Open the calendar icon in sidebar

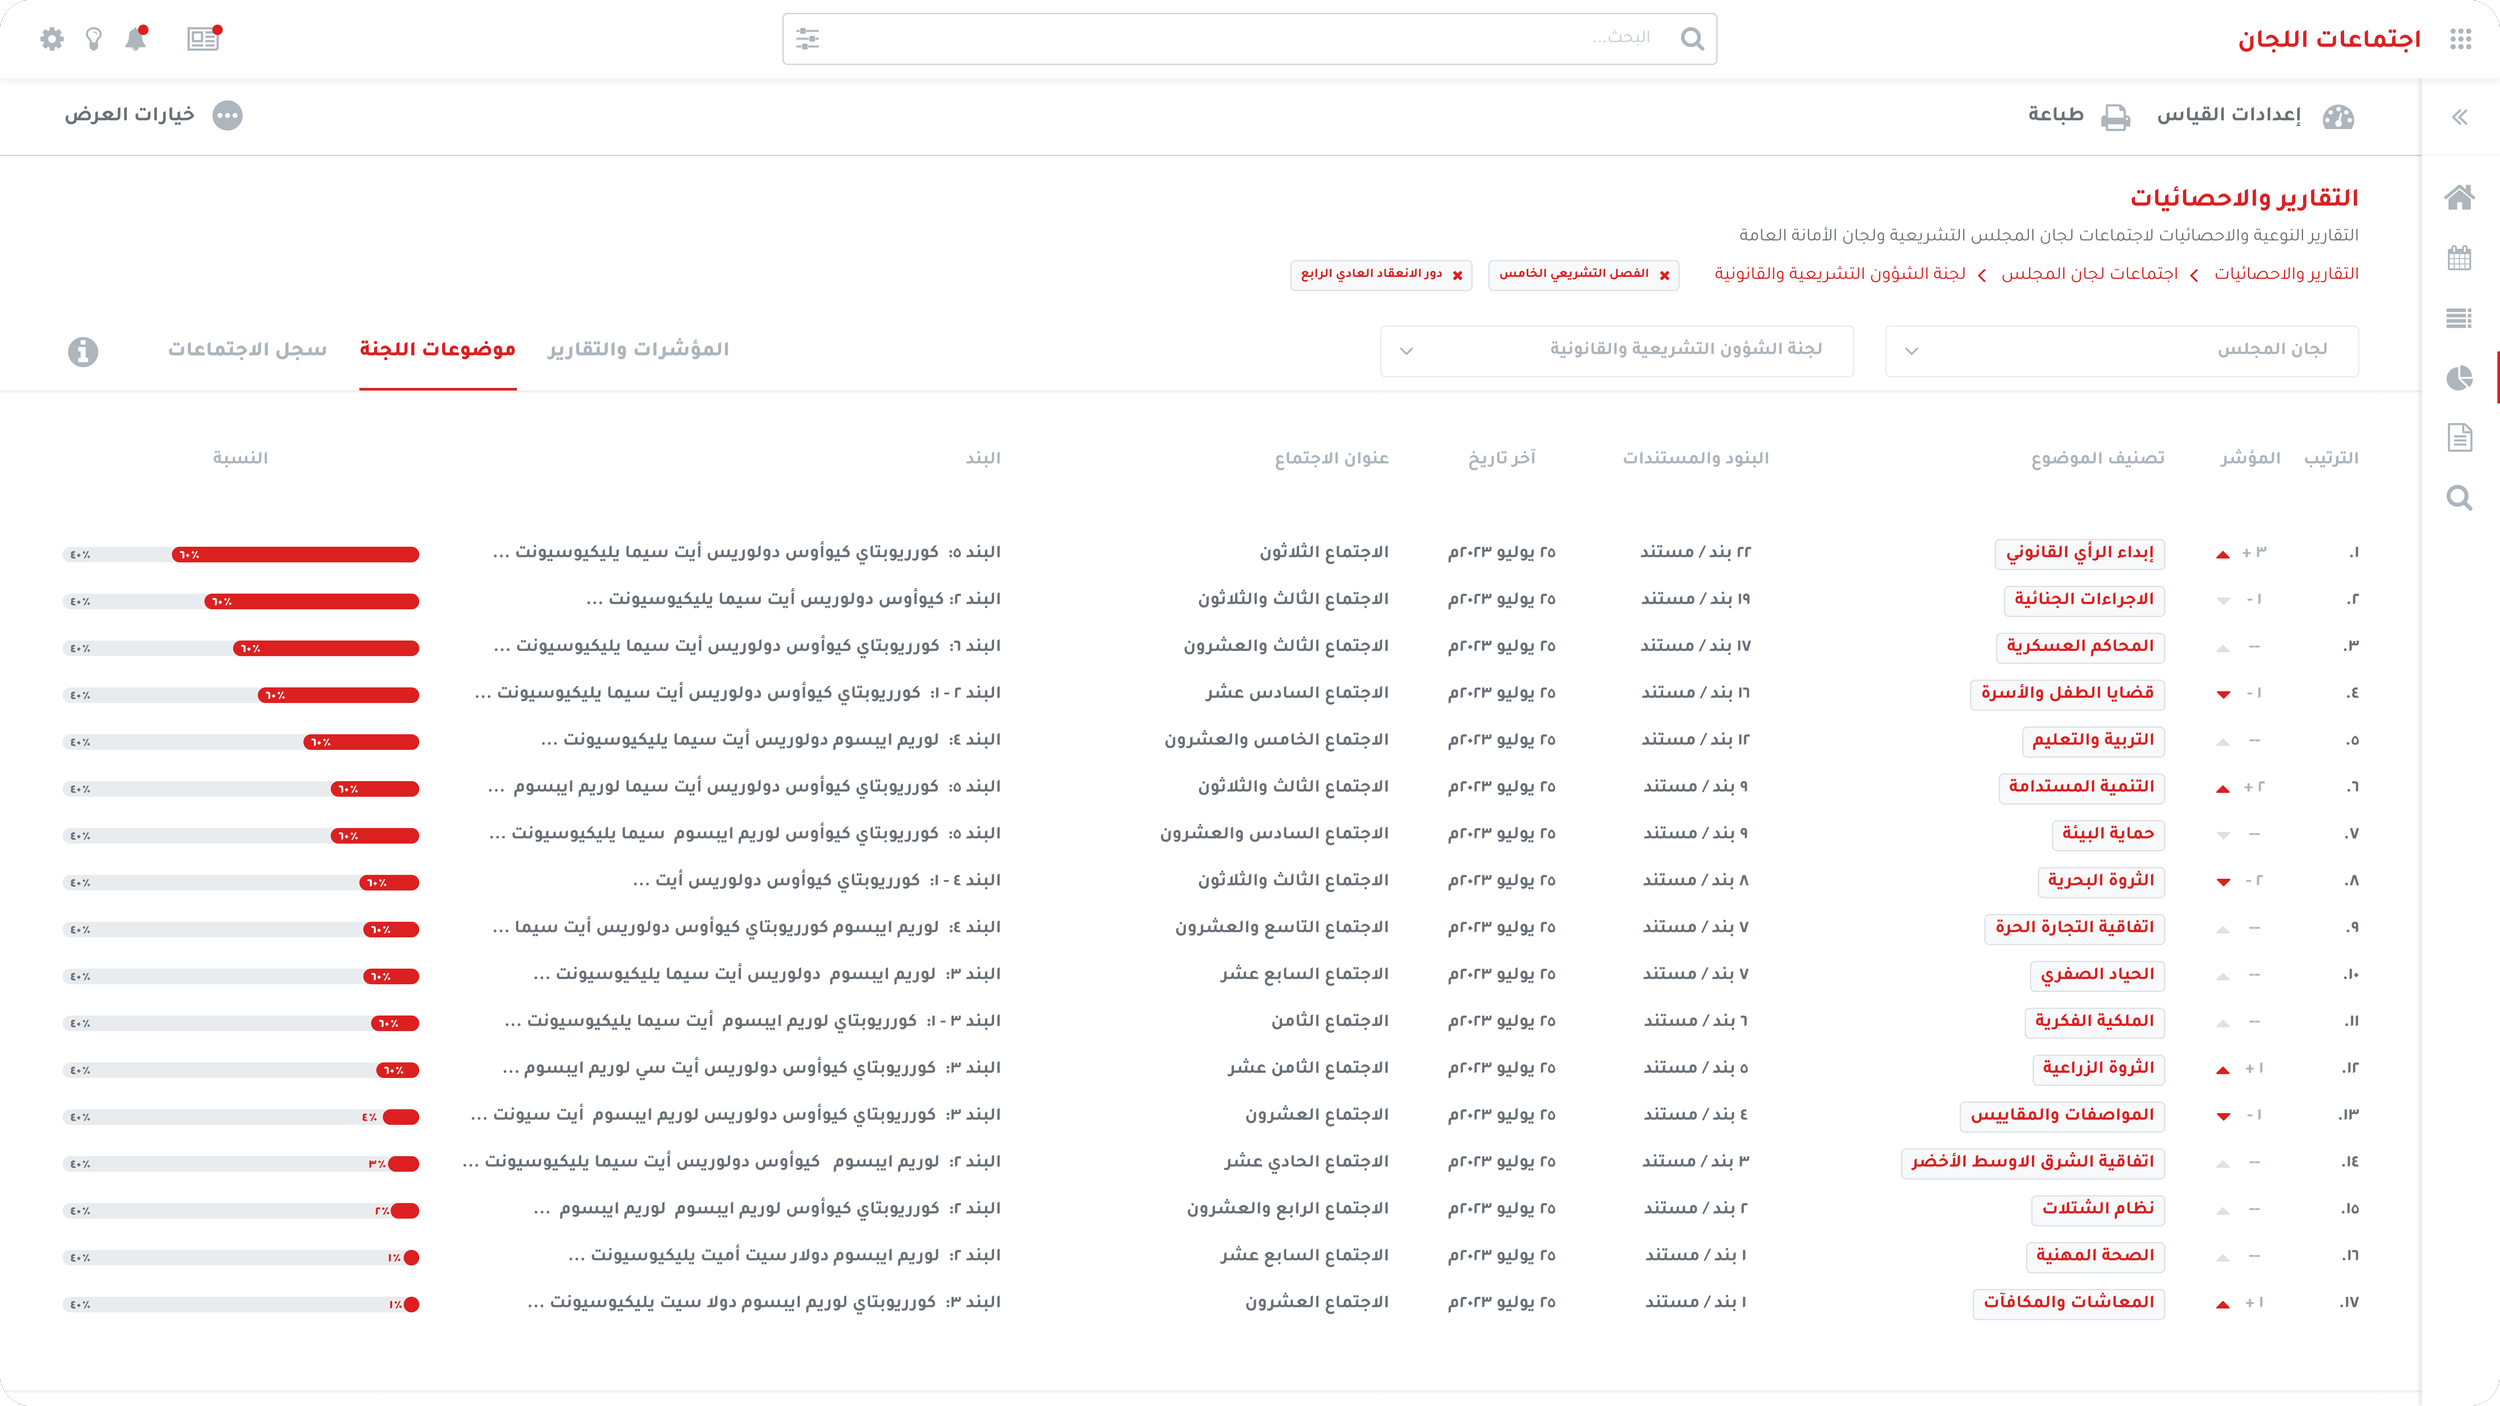tap(2459, 258)
